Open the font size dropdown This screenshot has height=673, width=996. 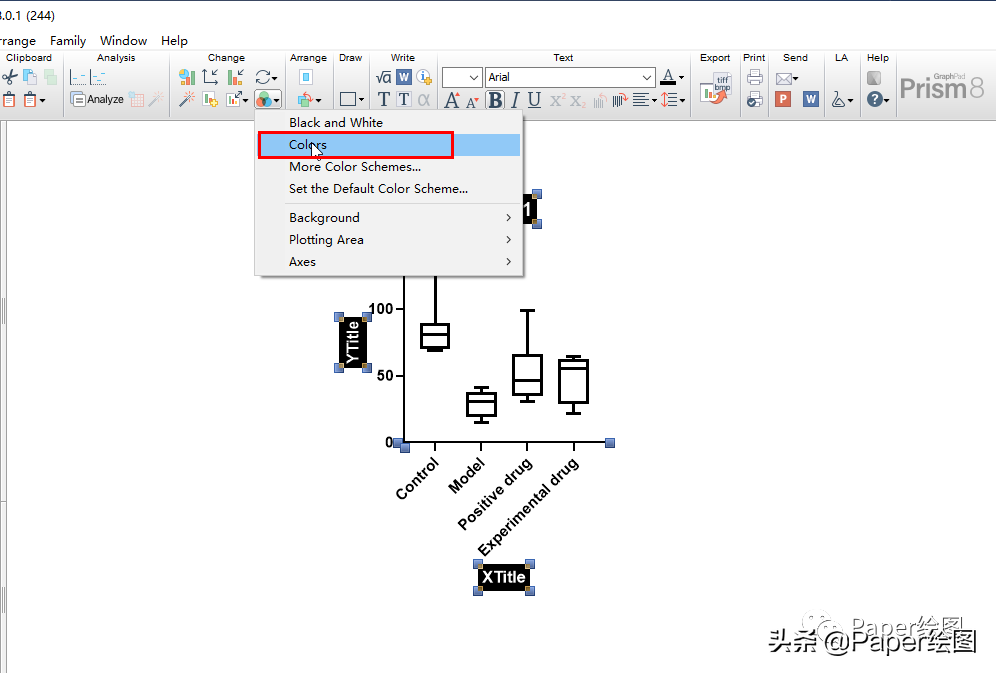click(473, 77)
